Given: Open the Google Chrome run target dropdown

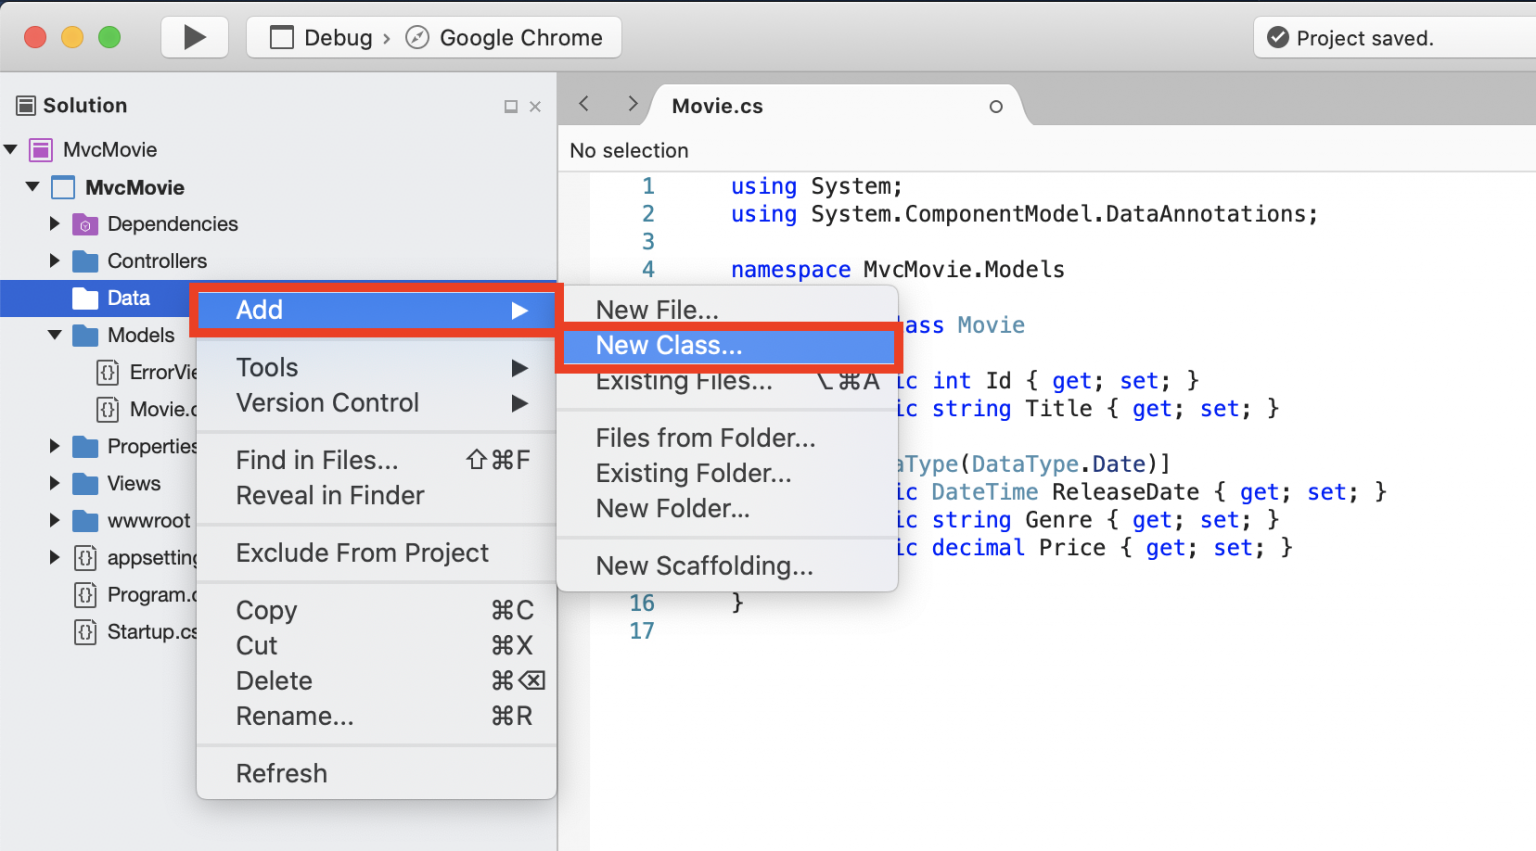Looking at the screenshot, I should click(506, 37).
